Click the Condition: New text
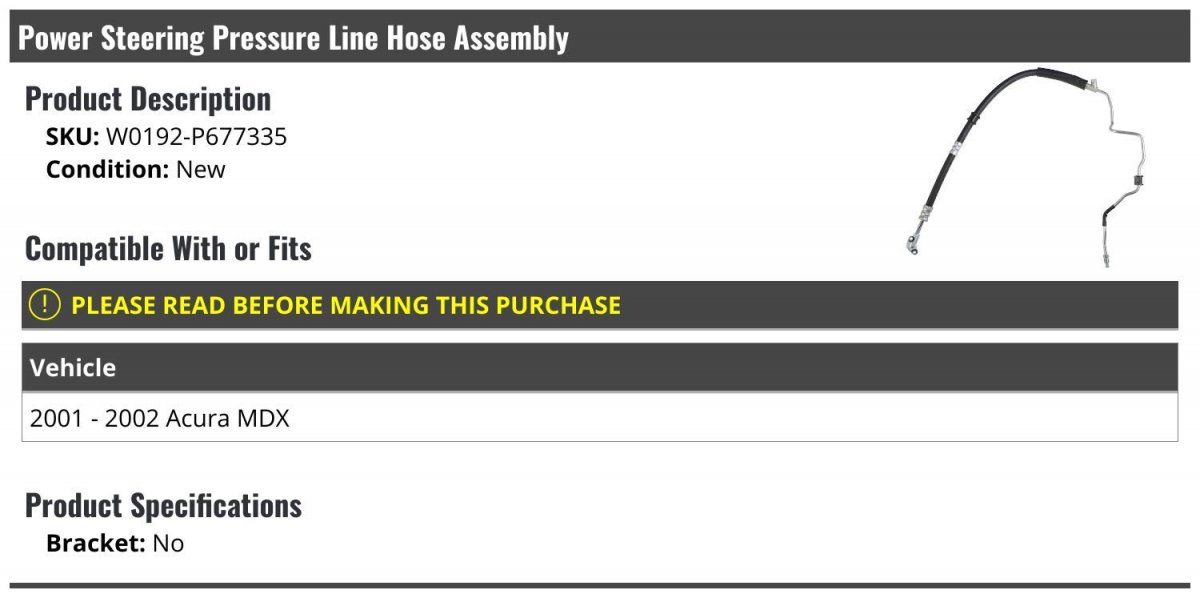 point(136,169)
